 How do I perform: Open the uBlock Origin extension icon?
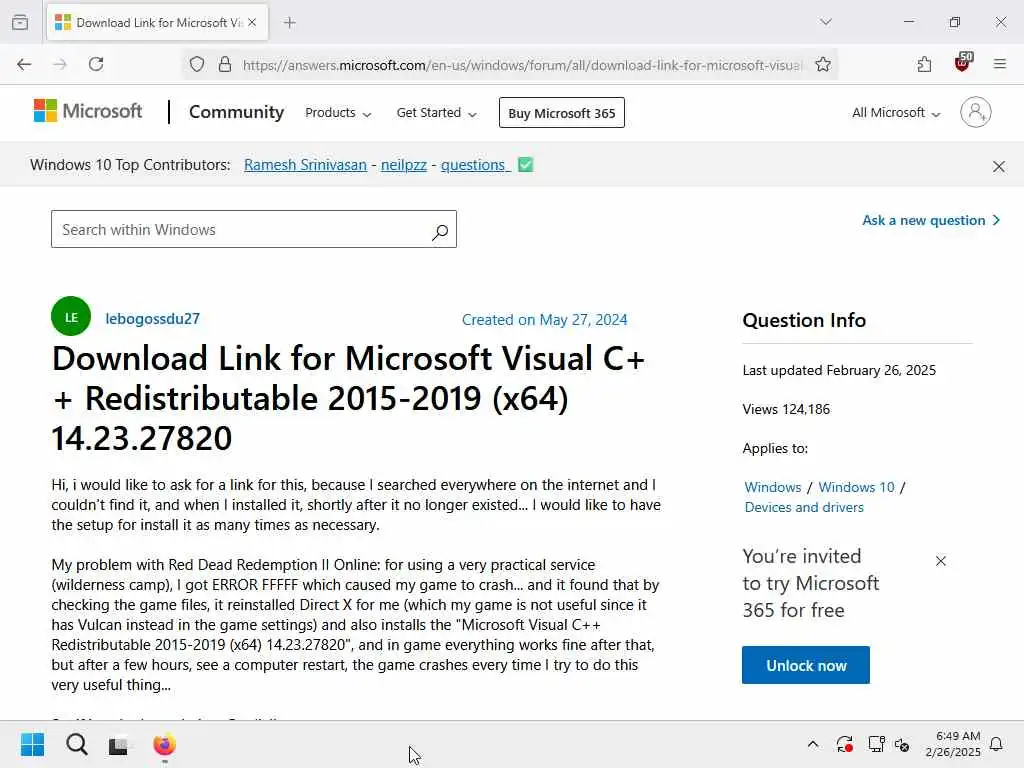963,63
